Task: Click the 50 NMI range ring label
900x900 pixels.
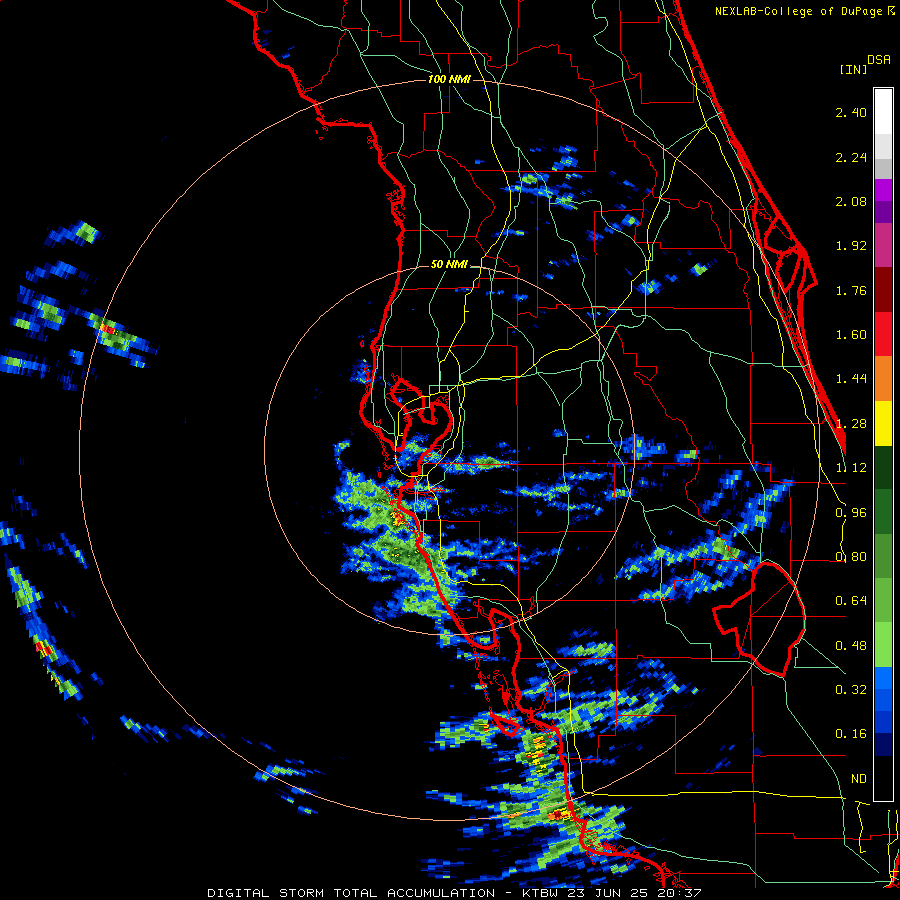Action: [449, 265]
